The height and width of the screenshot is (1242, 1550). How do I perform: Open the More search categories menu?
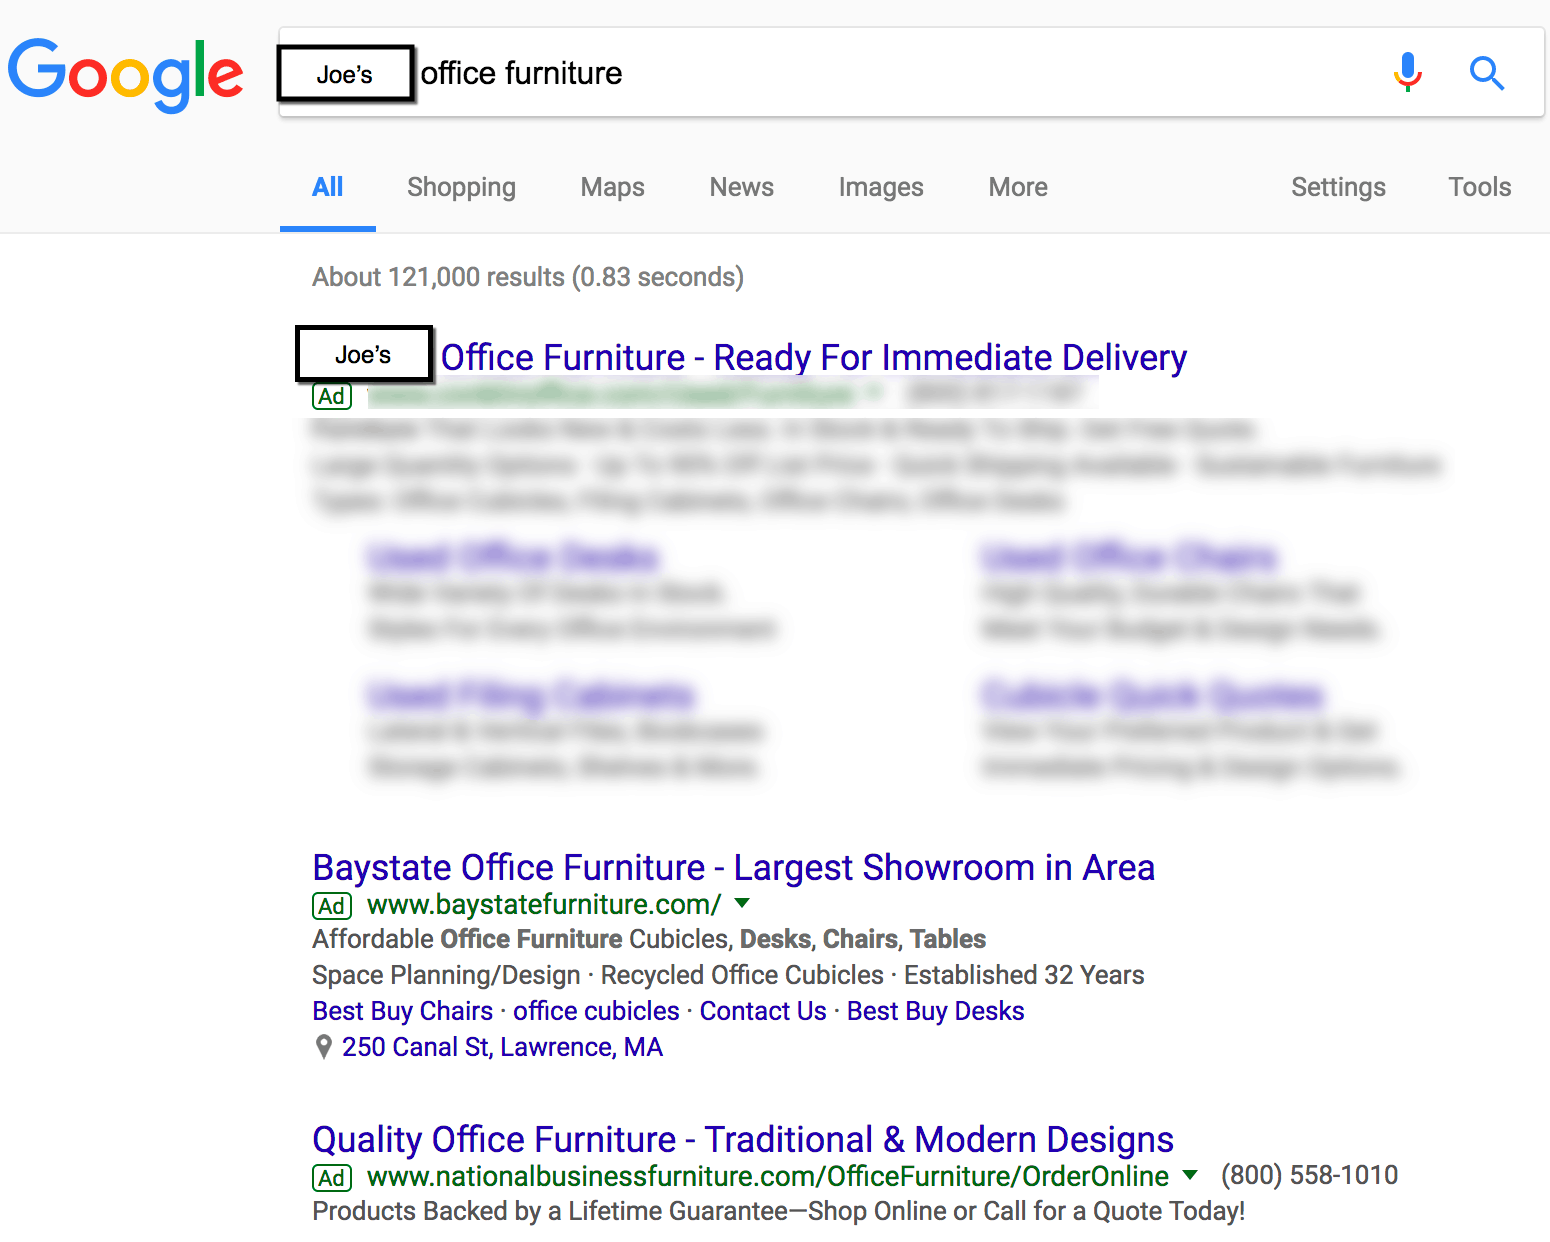point(1017,187)
